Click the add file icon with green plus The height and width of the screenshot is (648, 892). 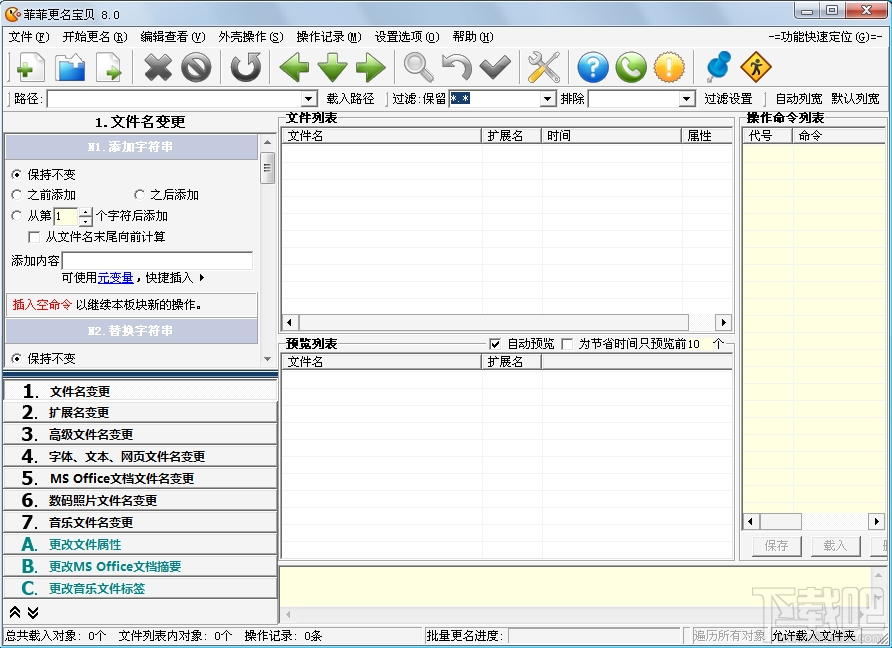pos(30,67)
